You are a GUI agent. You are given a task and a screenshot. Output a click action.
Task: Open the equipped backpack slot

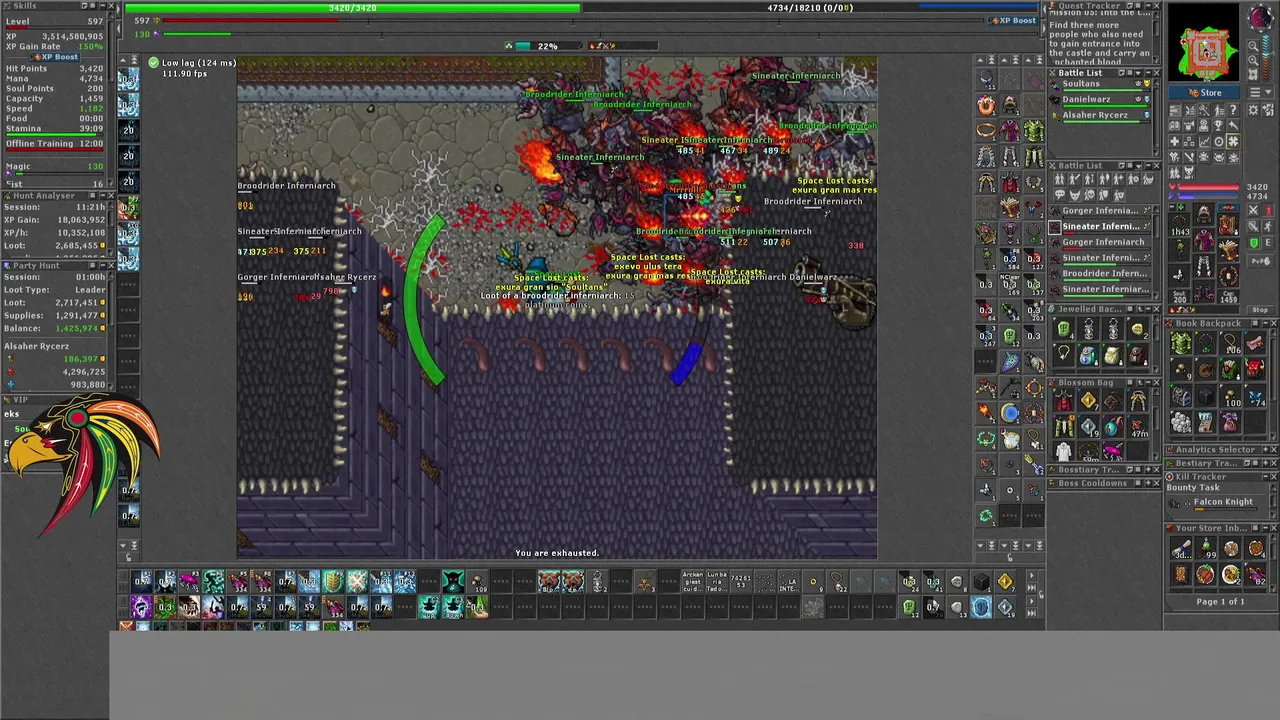[x=1228, y=224]
